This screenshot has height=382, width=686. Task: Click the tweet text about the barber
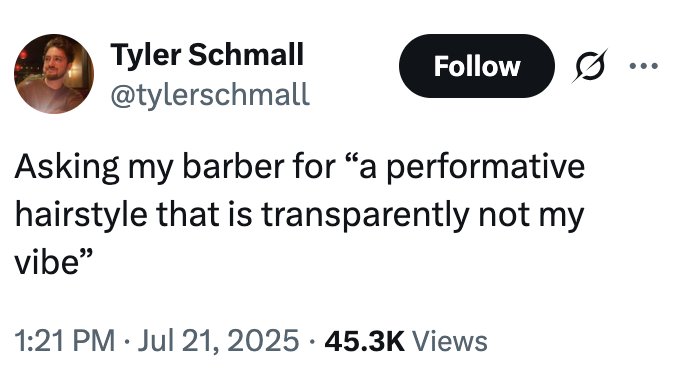coord(300,214)
